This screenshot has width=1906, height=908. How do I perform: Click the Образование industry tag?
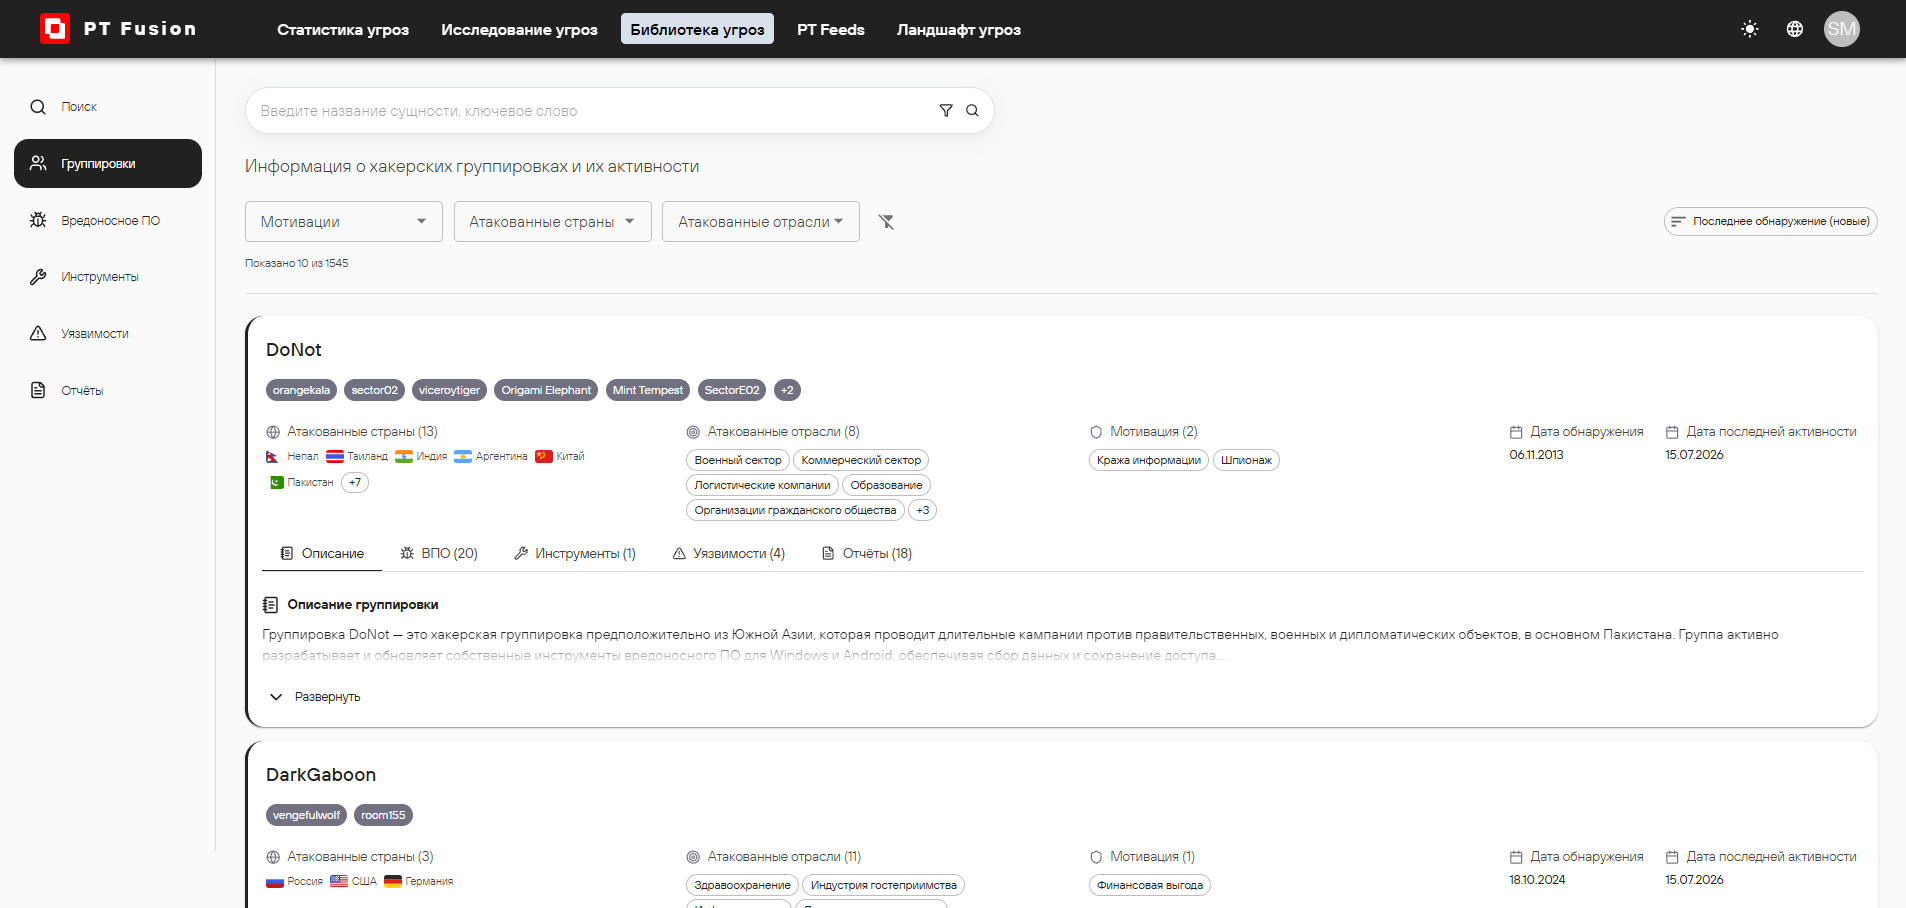click(x=886, y=485)
